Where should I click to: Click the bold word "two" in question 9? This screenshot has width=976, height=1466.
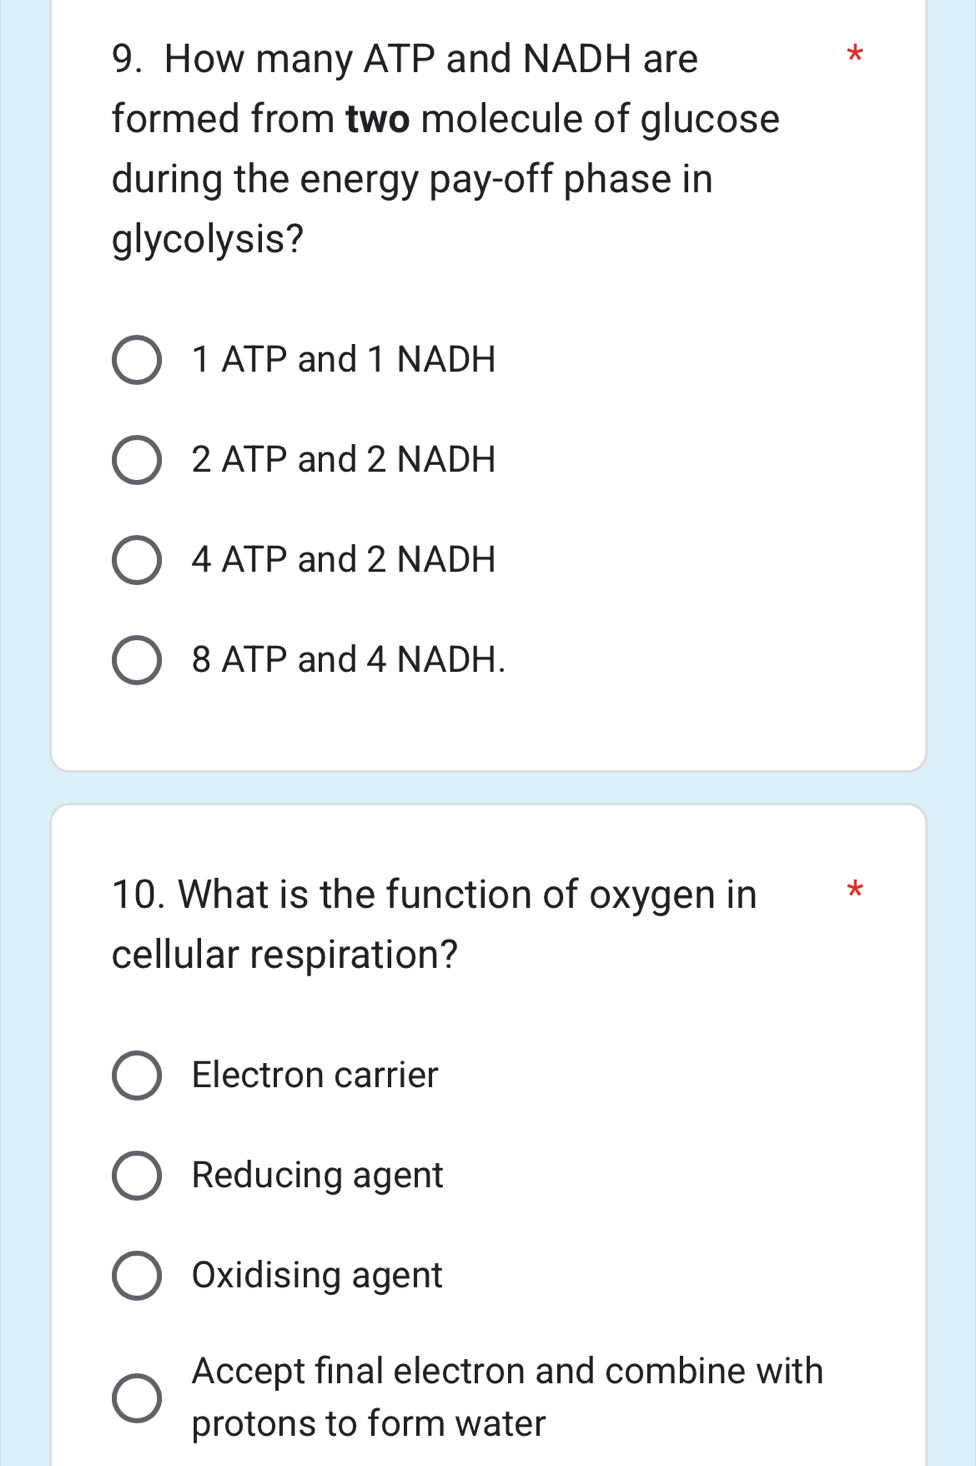(x=377, y=118)
